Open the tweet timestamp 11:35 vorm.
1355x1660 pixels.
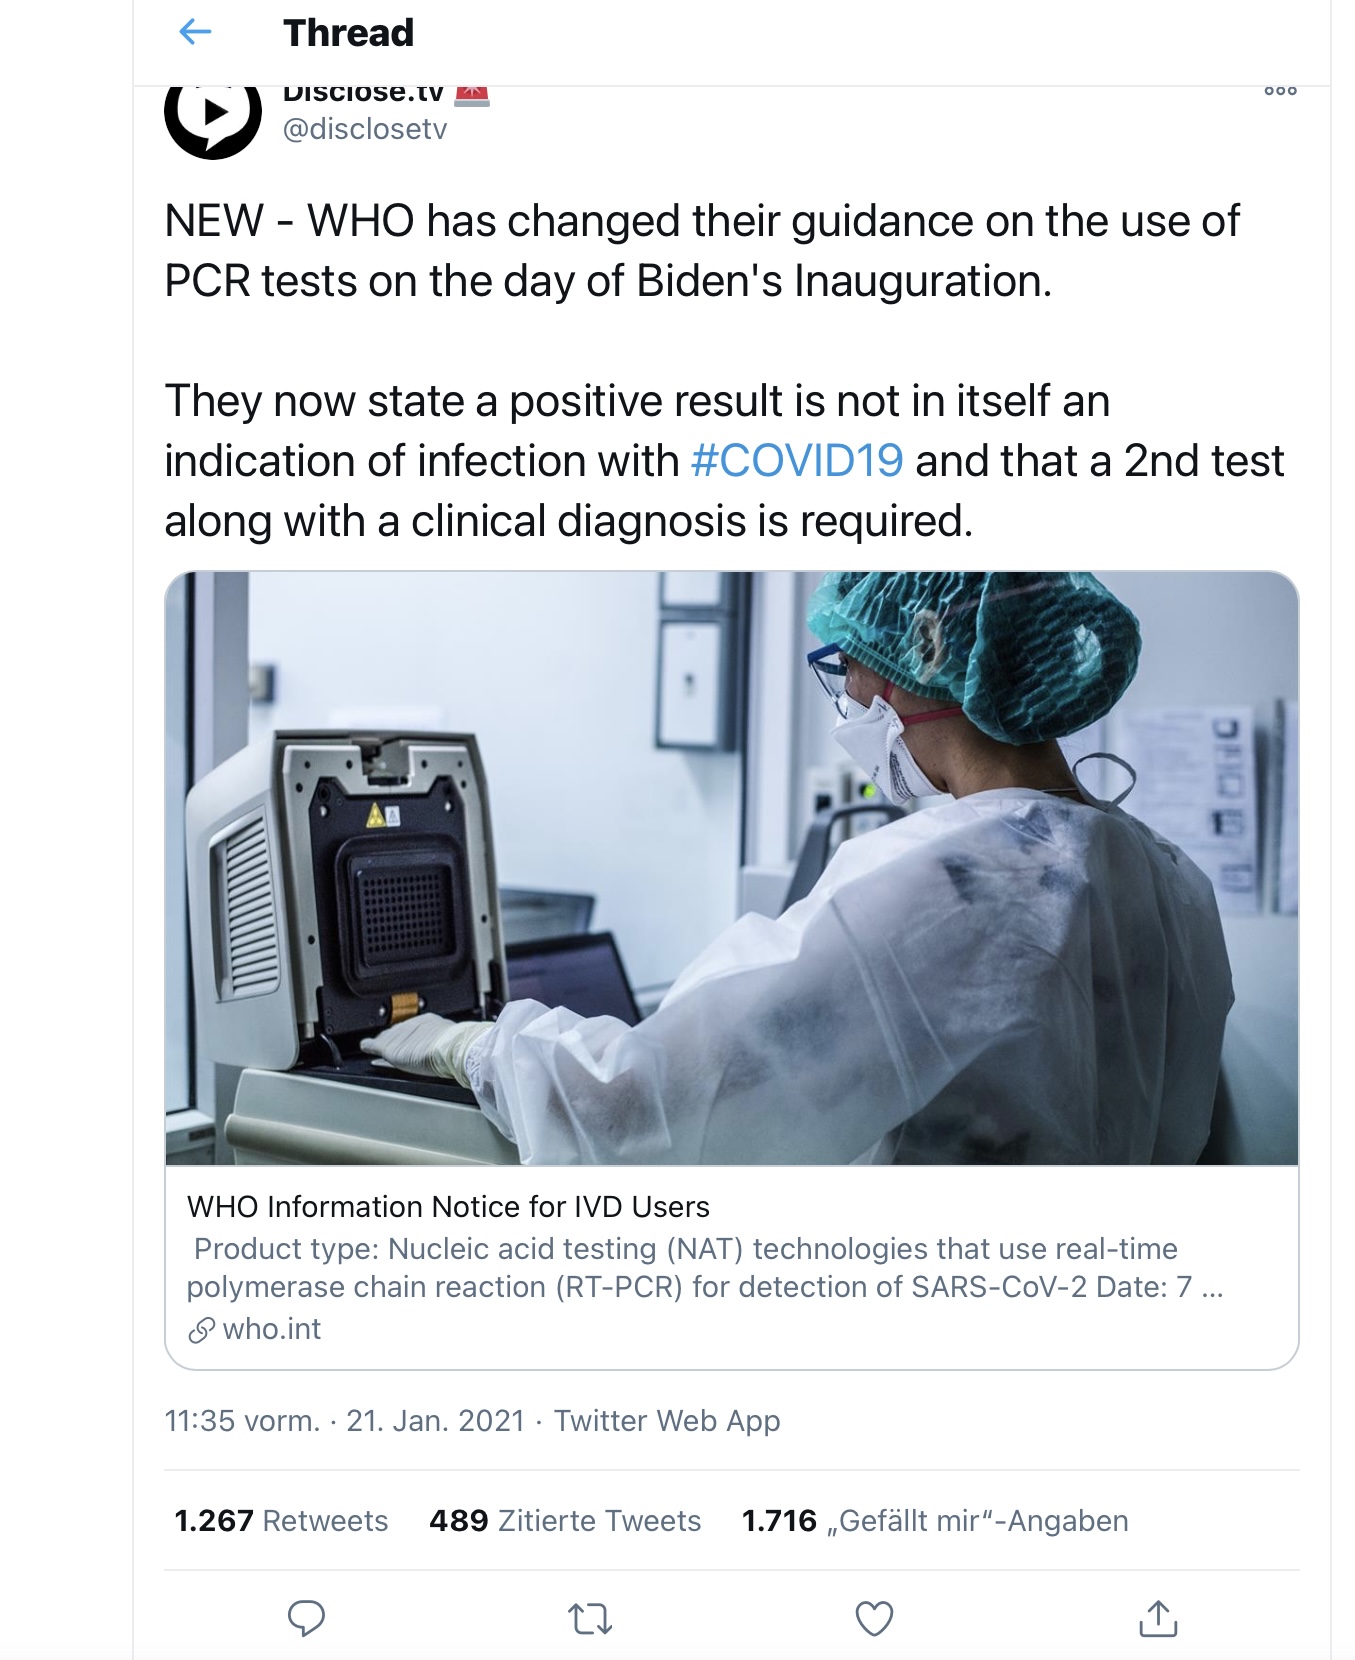242,1421
